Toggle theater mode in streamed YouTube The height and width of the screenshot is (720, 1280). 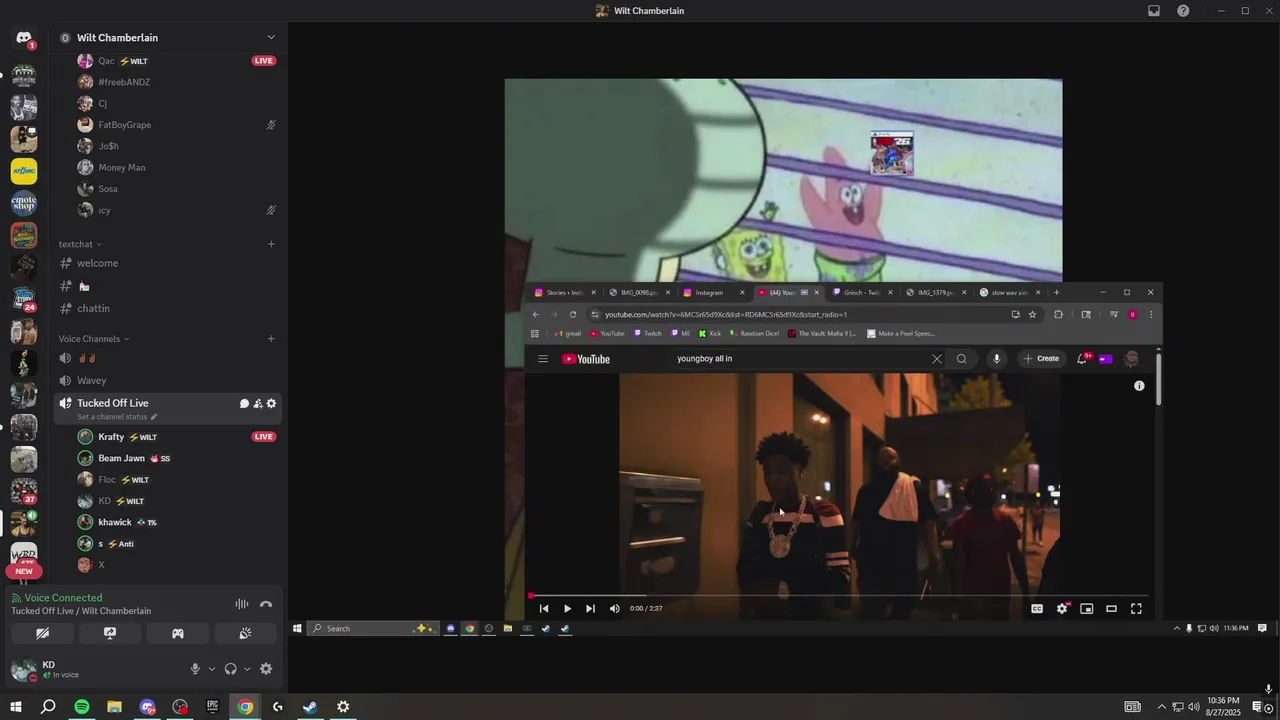pyautogui.click(x=1111, y=608)
